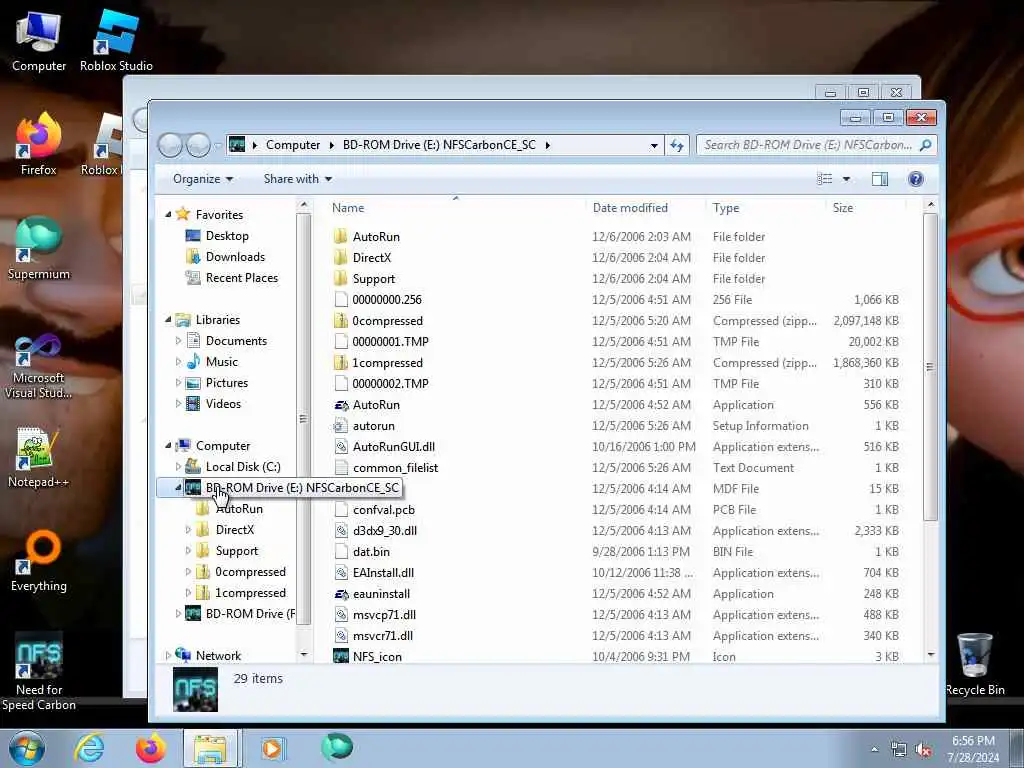Click the Windows Start orb
The height and width of the screenshot is (768, 1024).
coord(27,748)
